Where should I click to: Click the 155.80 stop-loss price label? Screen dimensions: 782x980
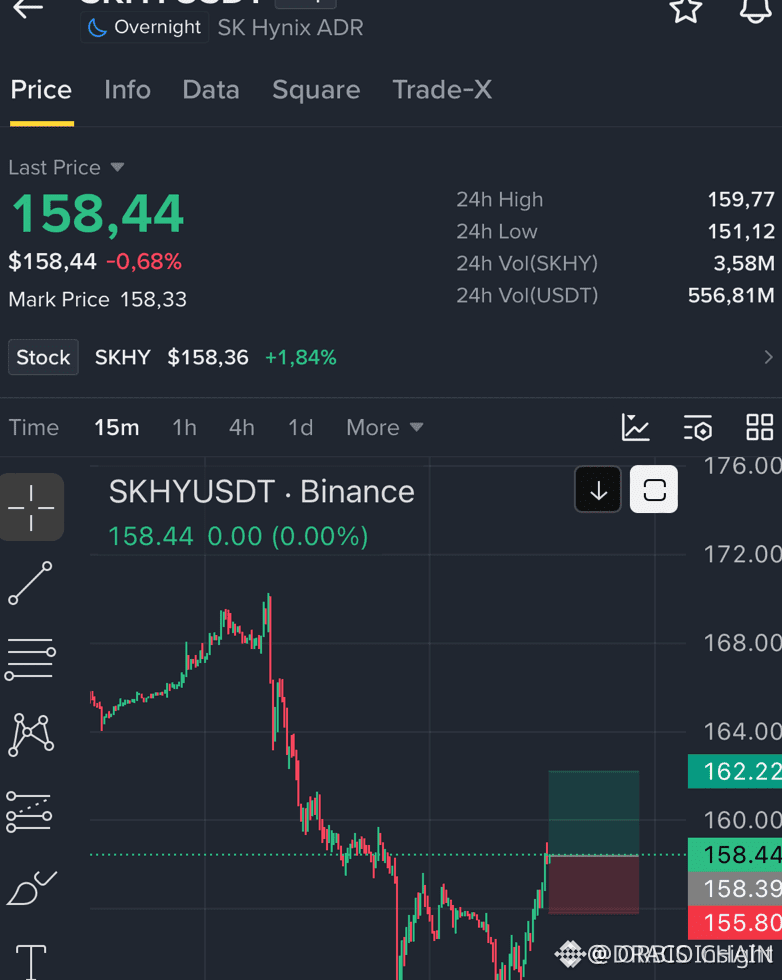click(734, 923)
